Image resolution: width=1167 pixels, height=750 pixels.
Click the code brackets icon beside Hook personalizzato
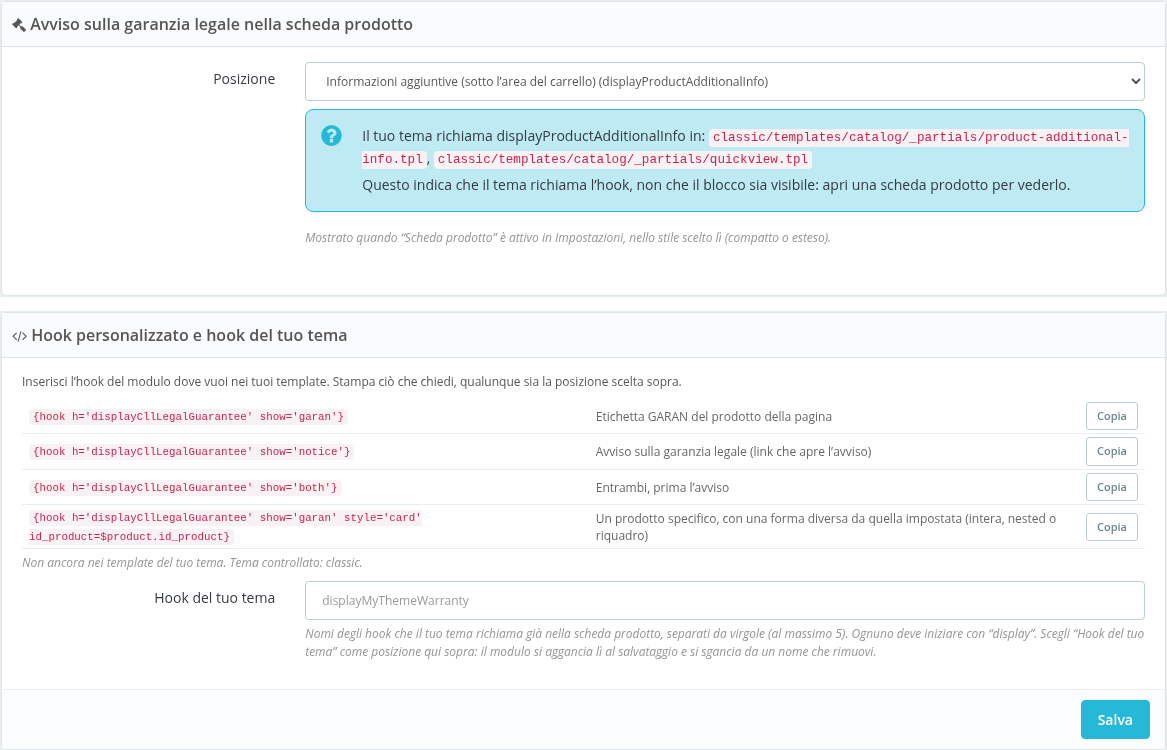pos(19,336)
